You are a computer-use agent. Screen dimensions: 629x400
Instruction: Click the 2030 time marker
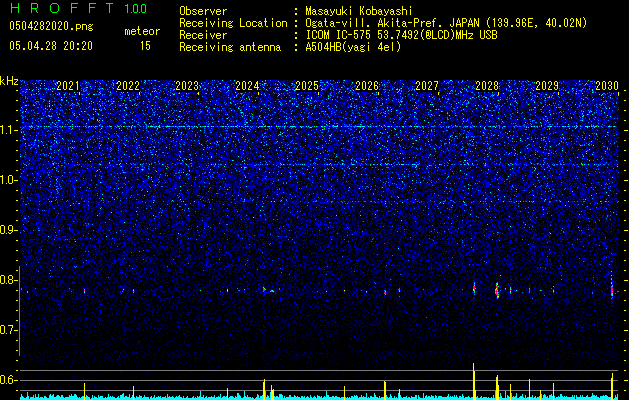pos(607,86)
